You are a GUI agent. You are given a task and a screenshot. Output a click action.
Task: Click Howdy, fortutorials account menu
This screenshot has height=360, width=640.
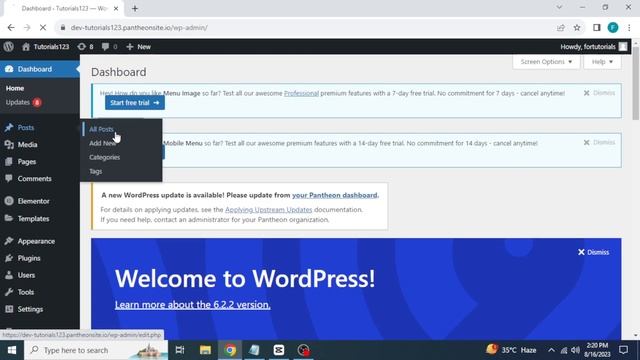click(x=593, y=47)
